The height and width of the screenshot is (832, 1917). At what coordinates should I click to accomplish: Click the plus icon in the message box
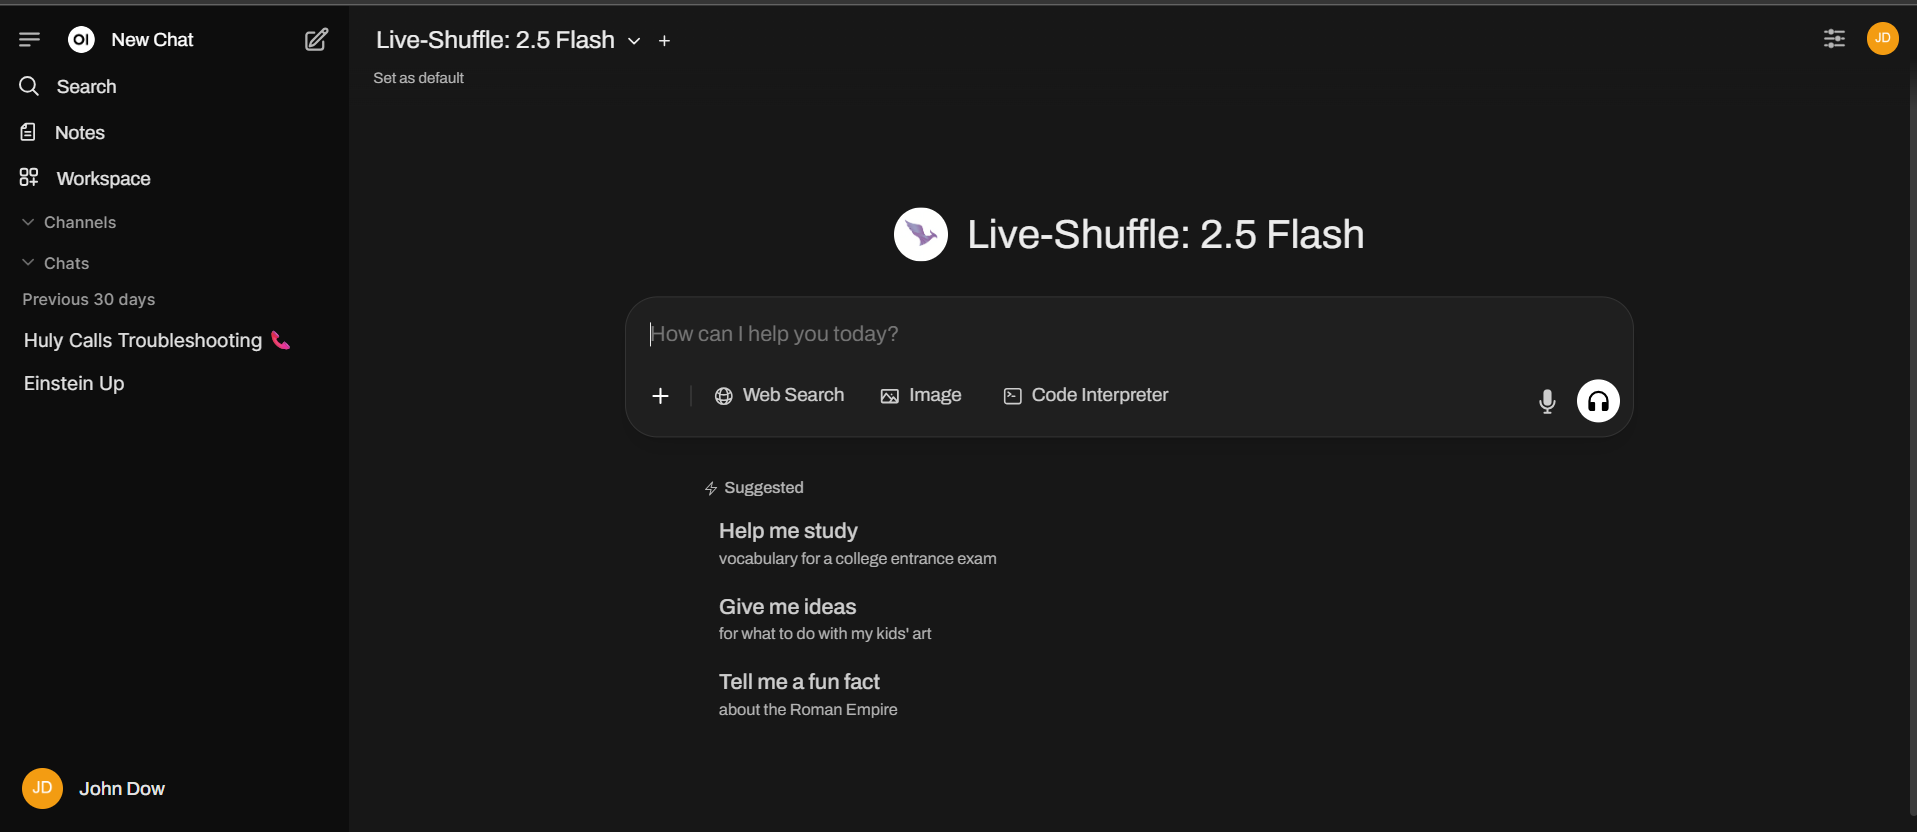pyautogui.click(x=660, y=396)
